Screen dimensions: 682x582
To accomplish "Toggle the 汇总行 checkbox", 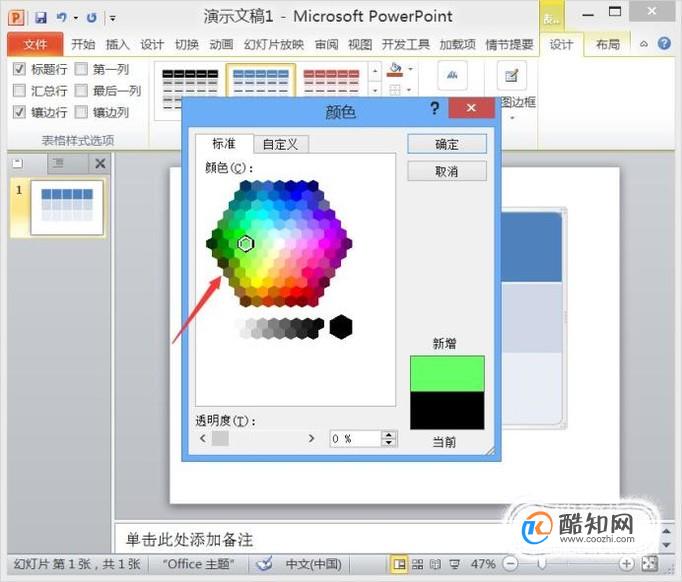I will coord(19,90).
